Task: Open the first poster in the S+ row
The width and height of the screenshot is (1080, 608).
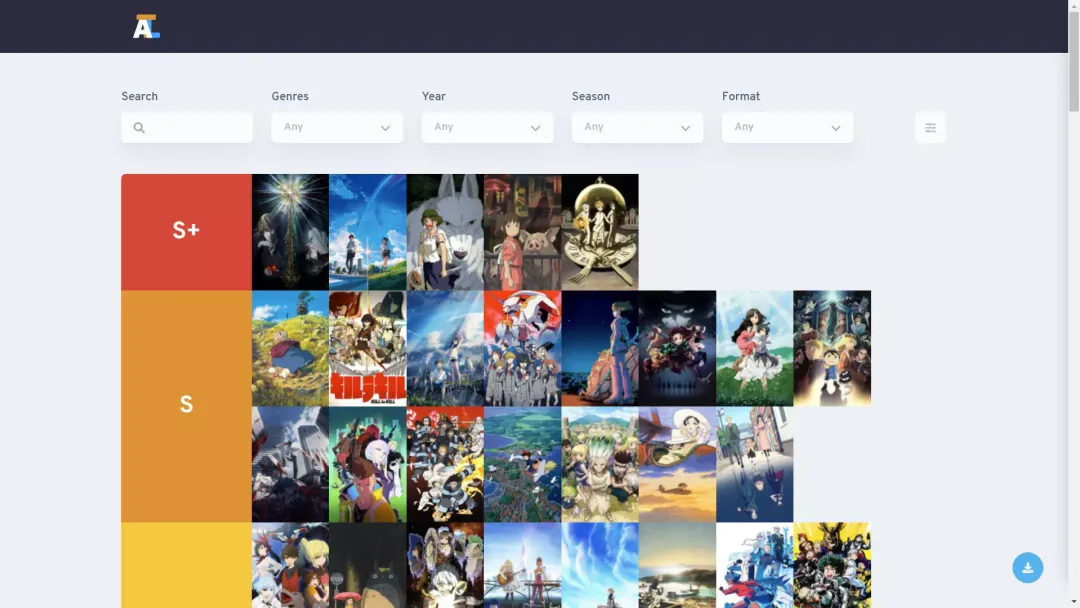Action: point(290,232)
